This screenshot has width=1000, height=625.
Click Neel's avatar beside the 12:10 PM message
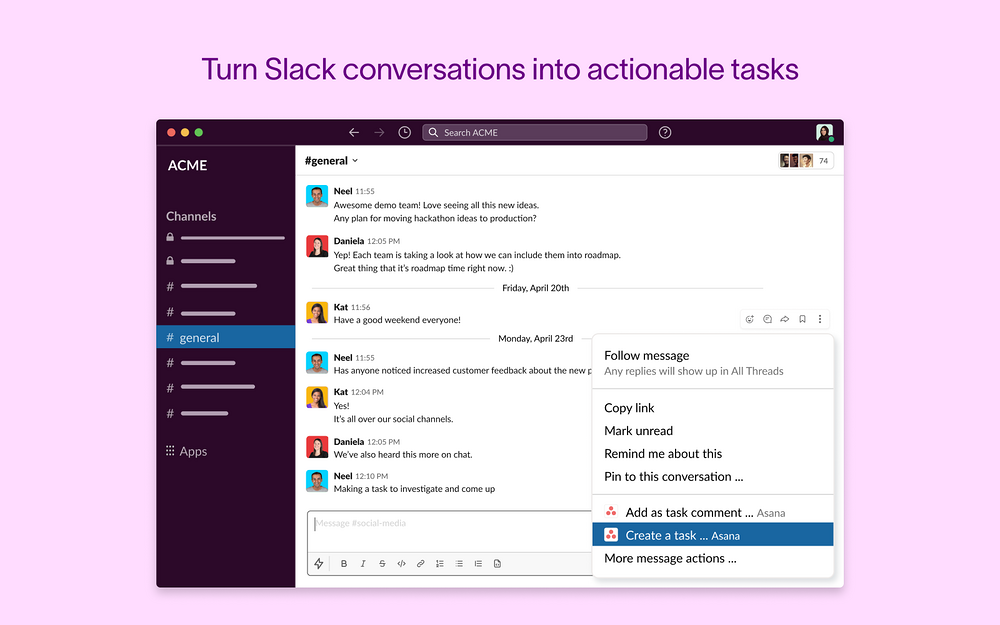[317, 481]
